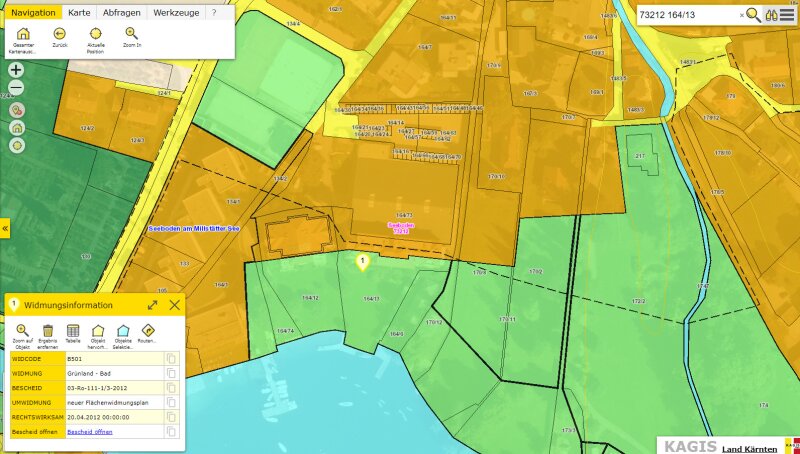
Task: Open the hamburger menu at top right
Action: coord(788,15)
